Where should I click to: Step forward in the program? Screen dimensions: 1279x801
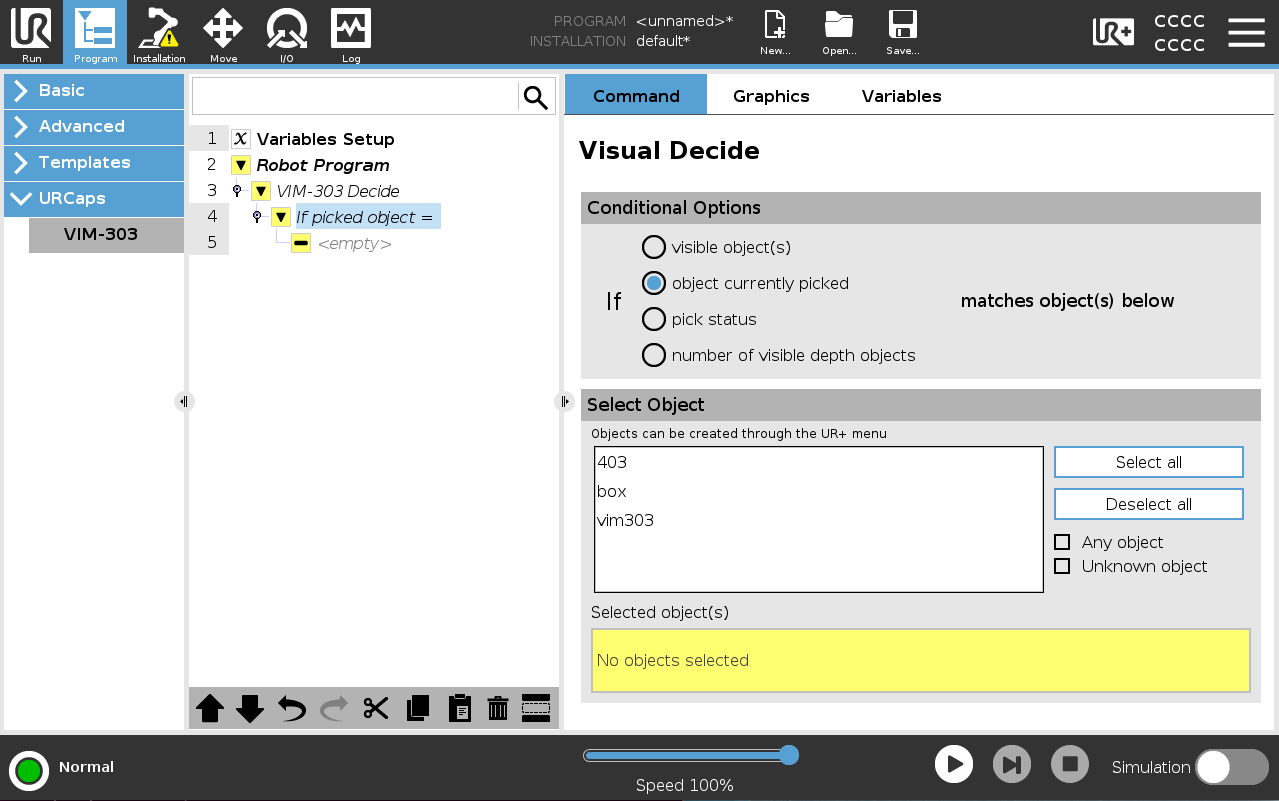(1012, 765)
